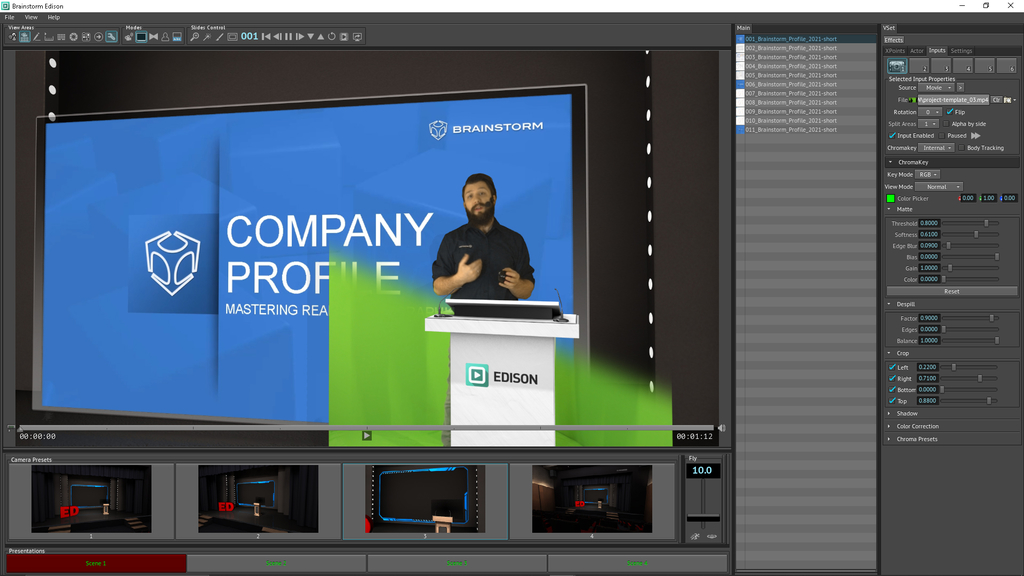Select the bowtie transition mode icon
This screenshot has height=576, width=1024.
(153, 37)
